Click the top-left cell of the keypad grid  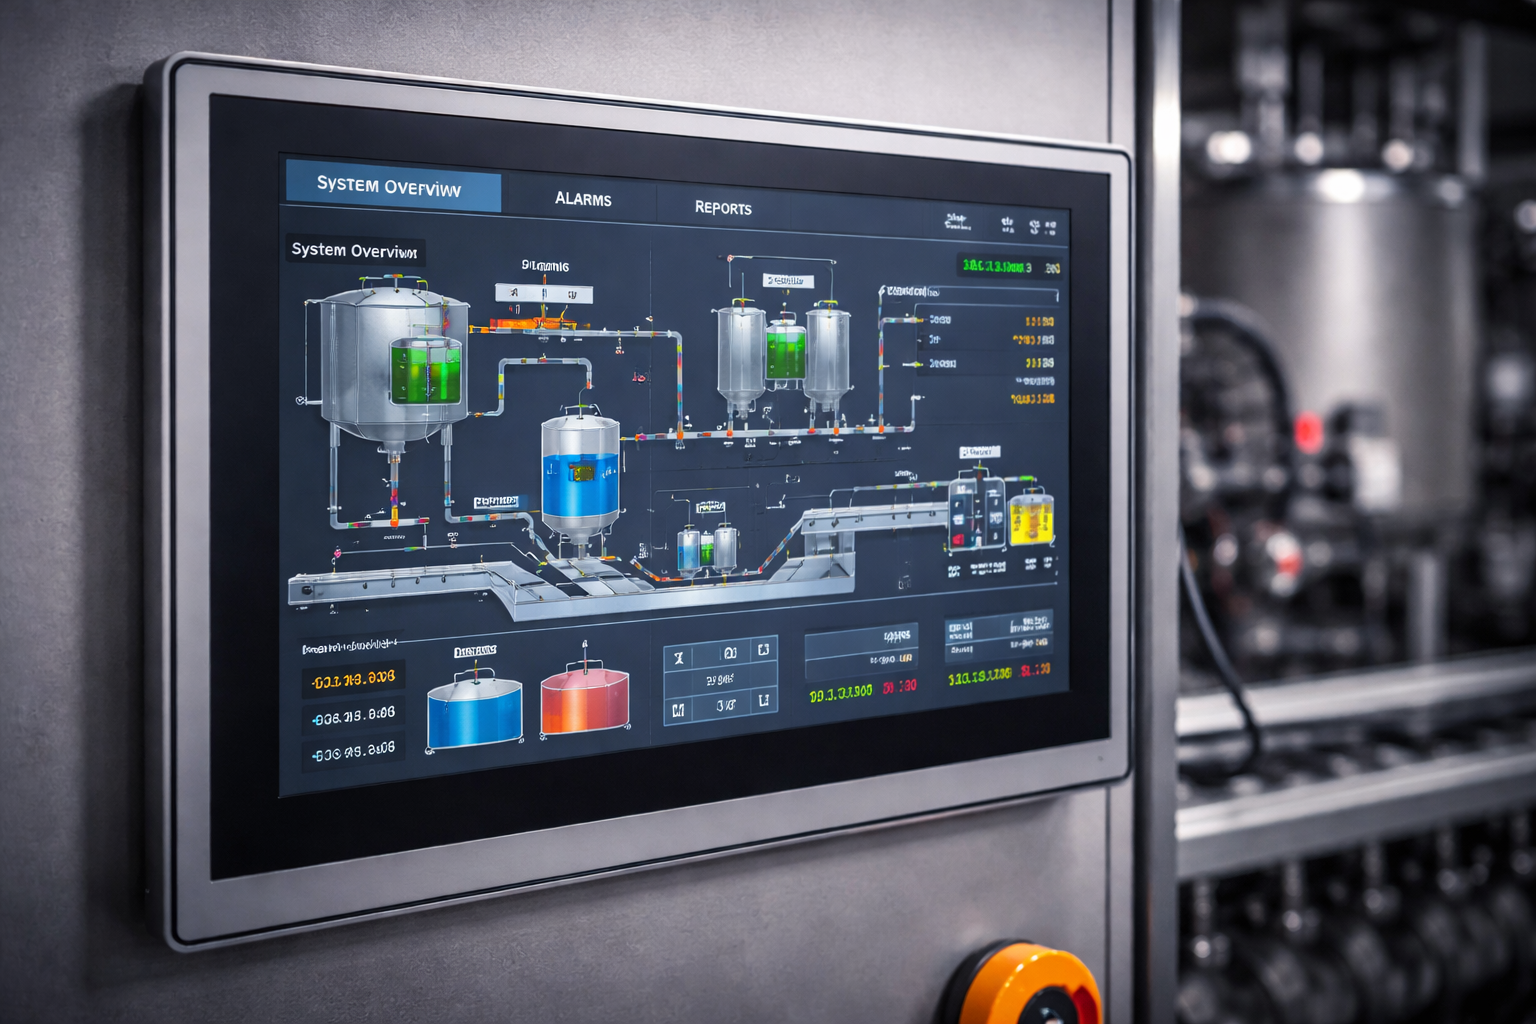[x=679, y=658]
